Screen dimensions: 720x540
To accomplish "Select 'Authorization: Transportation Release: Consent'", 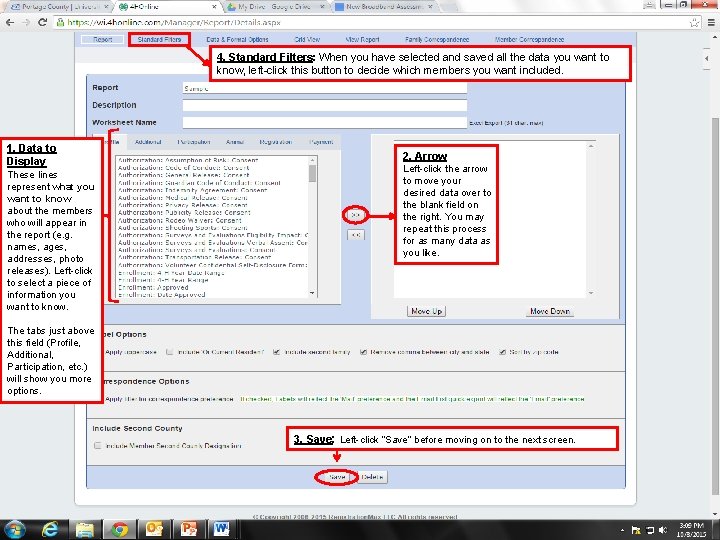I will pos(195,258).
